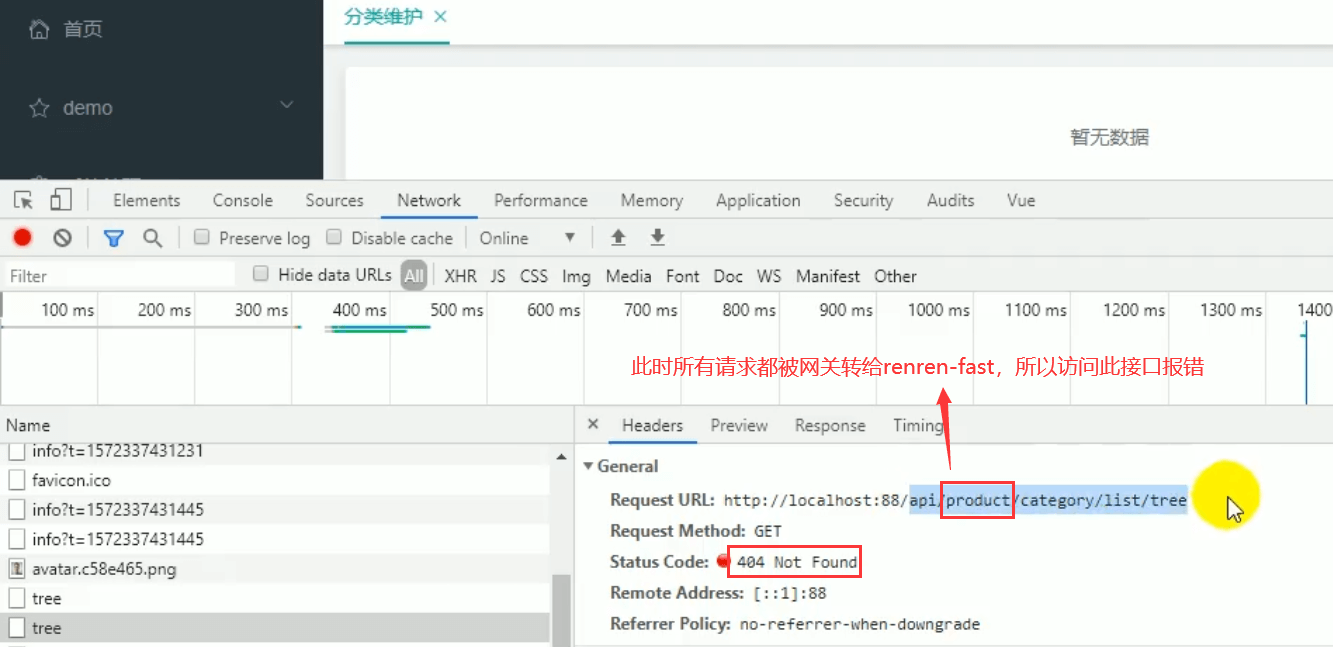Toggle the device toolbar icon
1333x647 pixels.
pos(61,200)
